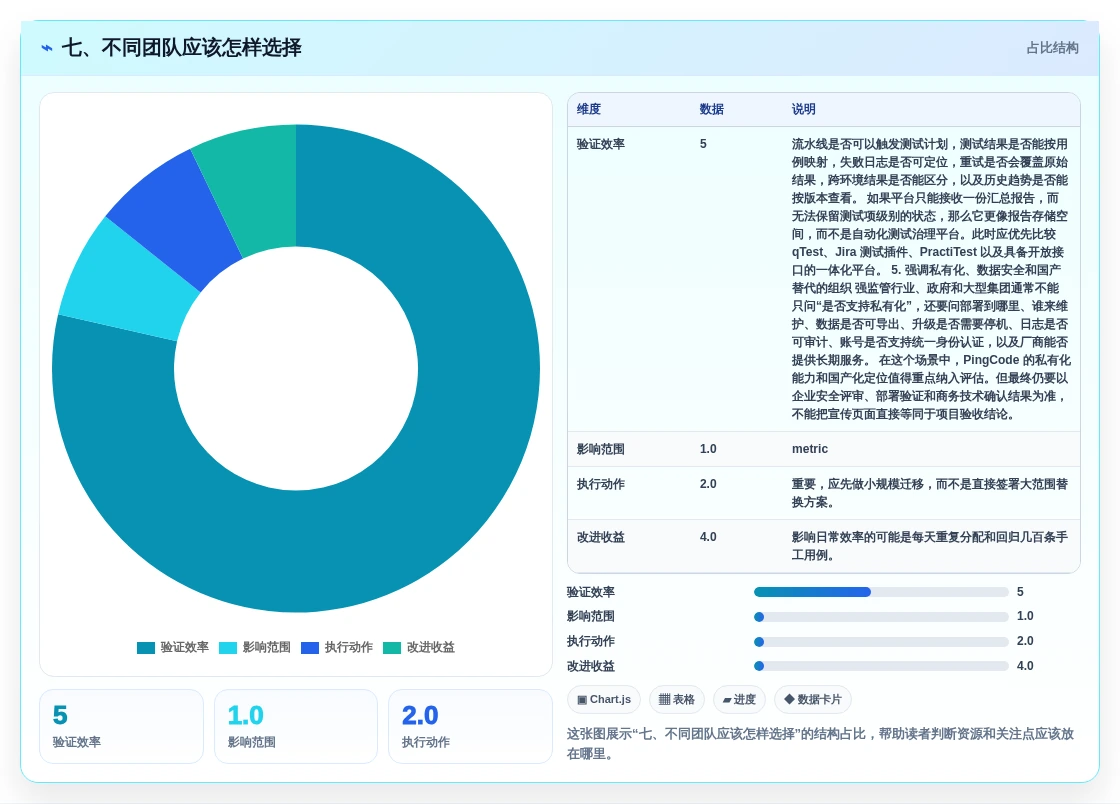The height and width of the screenshot is (804, 1120).
Task: Select the 说明 column header
Action: 804,109
